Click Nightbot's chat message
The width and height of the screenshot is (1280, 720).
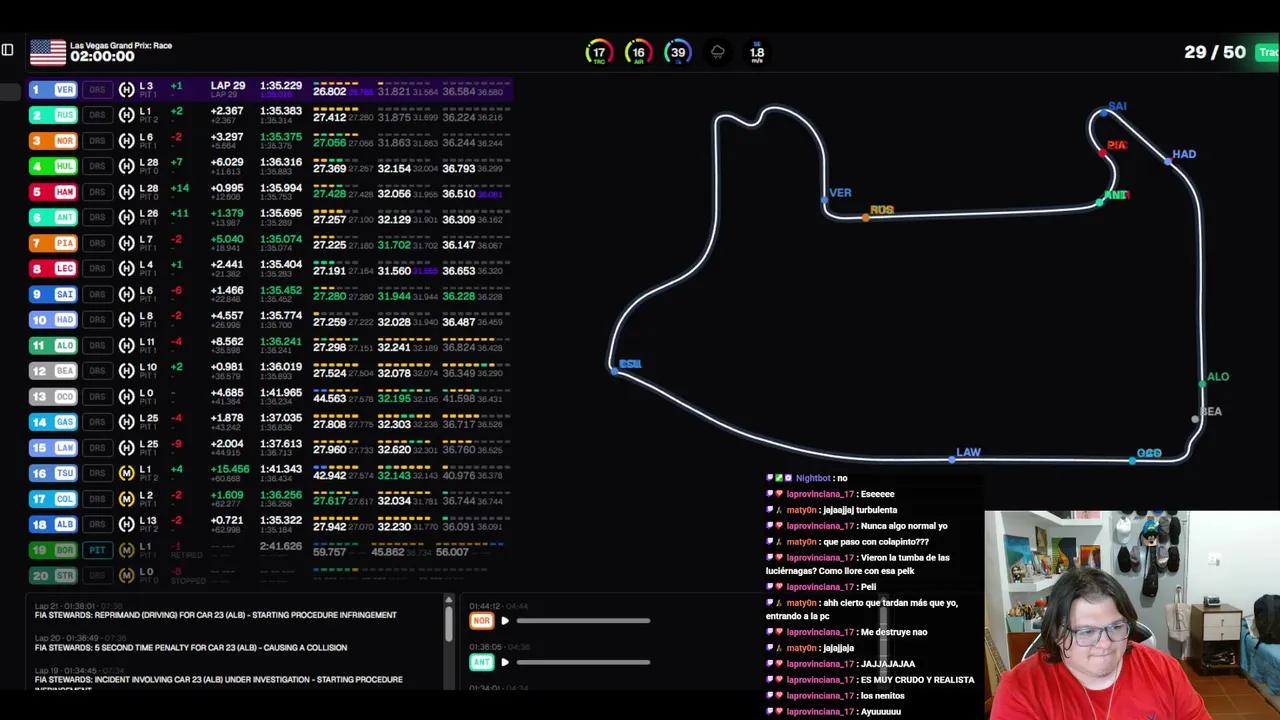806,478
